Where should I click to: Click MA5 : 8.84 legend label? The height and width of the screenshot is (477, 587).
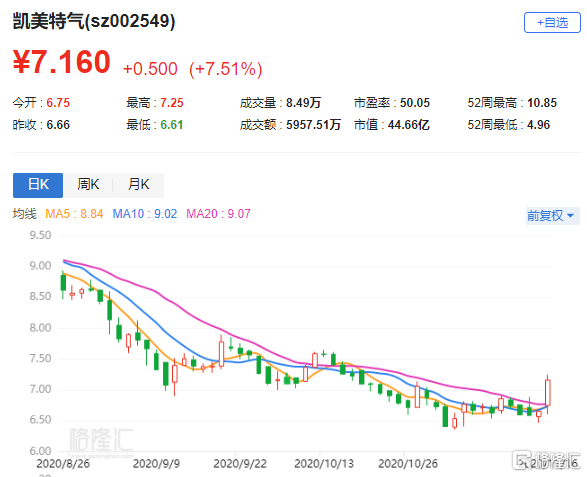(x=74, y=214)
